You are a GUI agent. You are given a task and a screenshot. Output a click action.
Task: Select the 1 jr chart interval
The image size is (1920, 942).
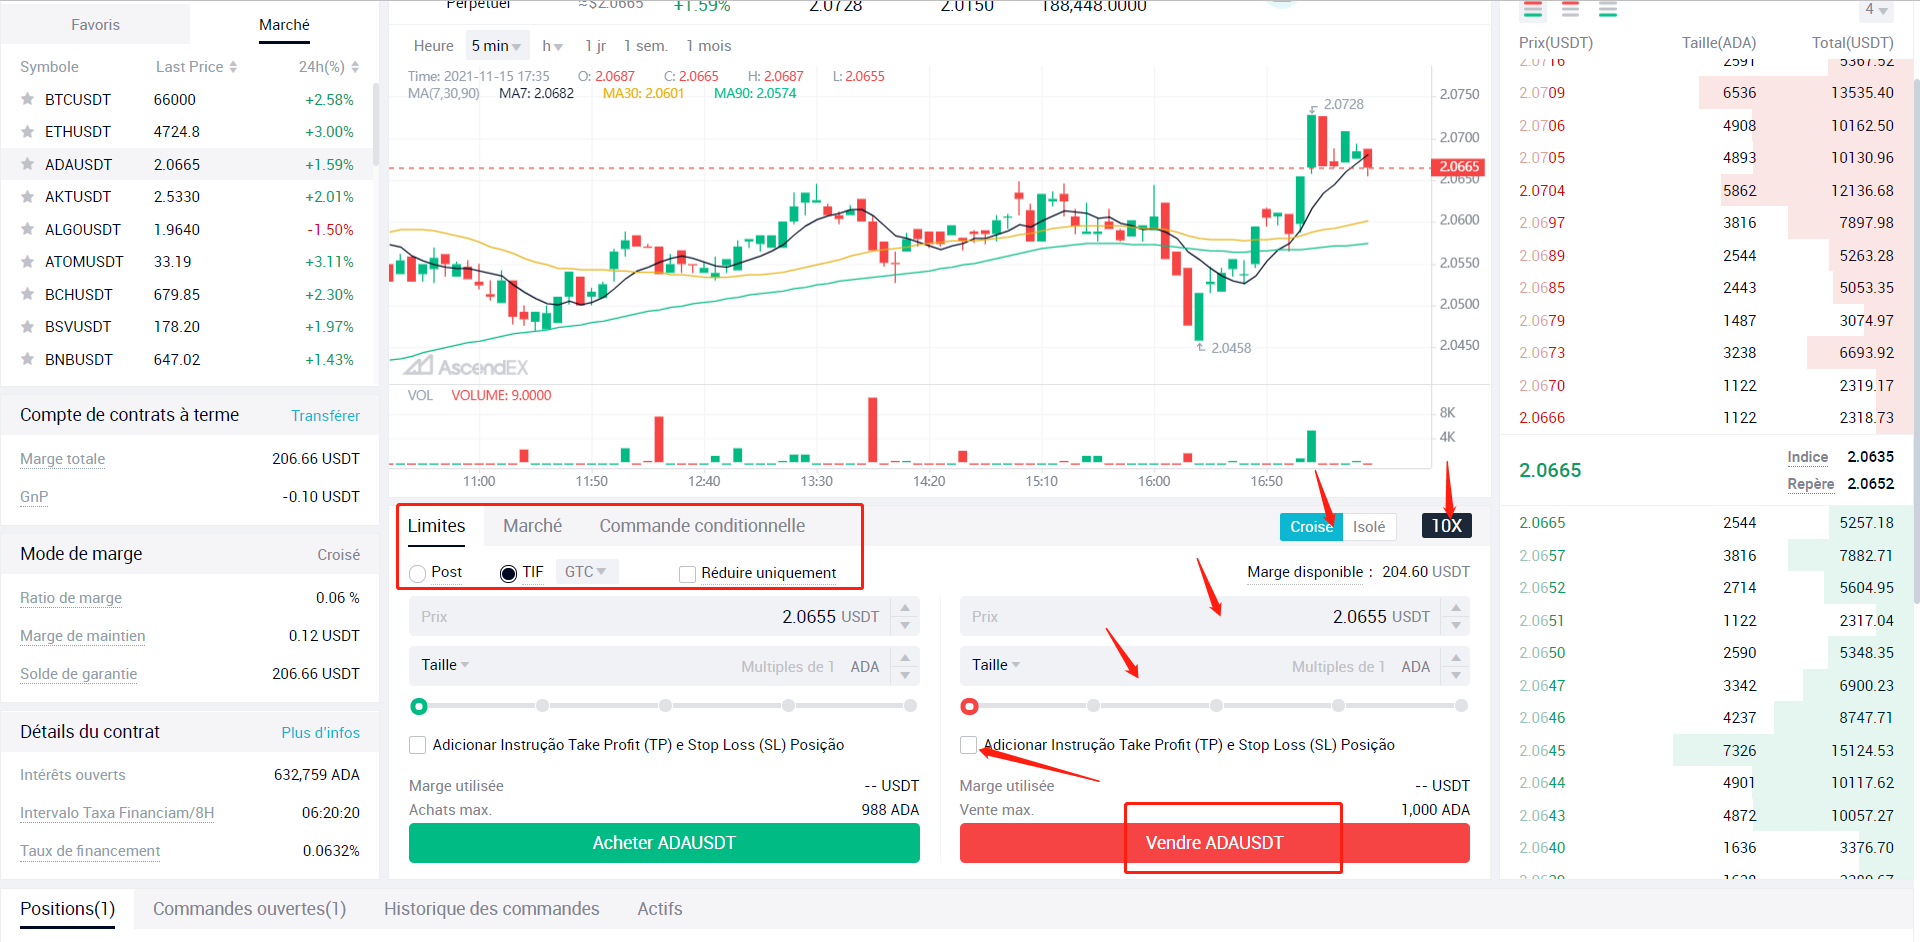click(x=595, y=46)
